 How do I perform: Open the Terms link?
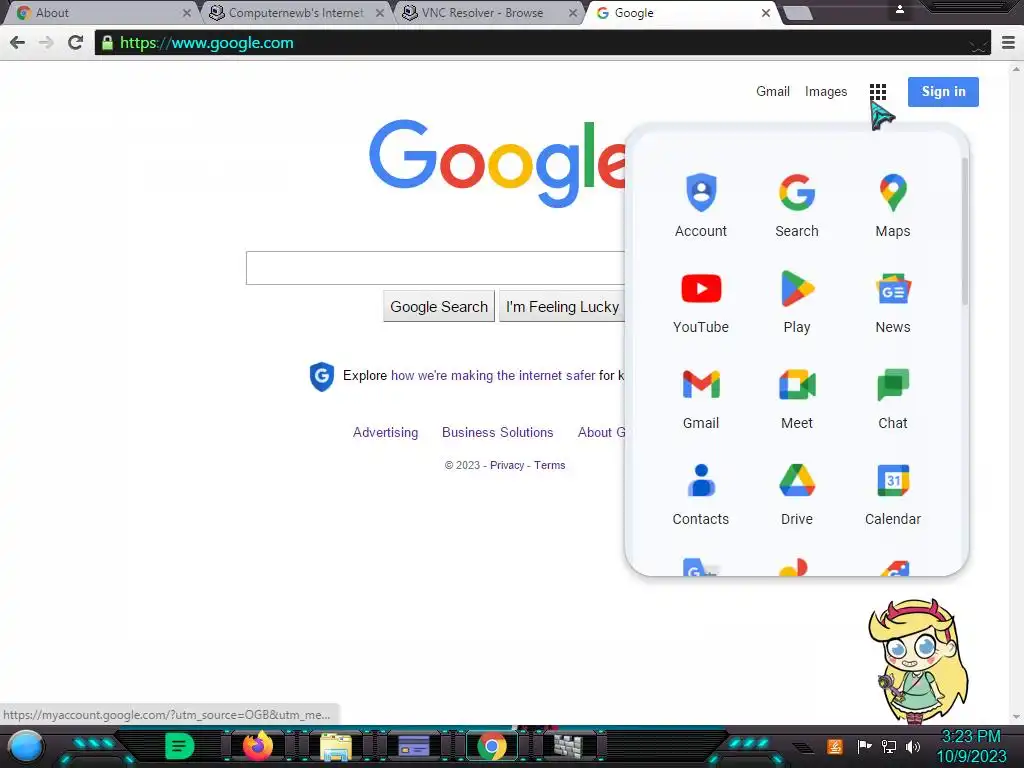[x=549, y=465]
